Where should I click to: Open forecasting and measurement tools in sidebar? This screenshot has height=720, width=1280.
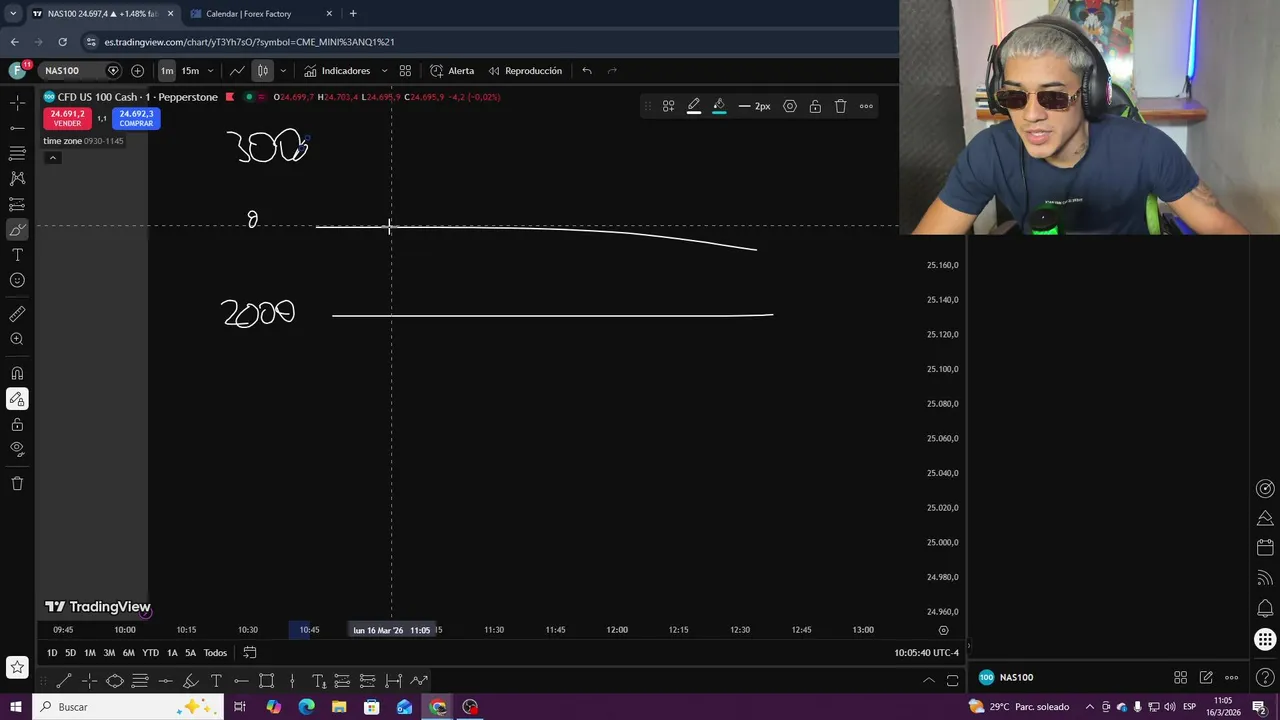click(17, 204)
